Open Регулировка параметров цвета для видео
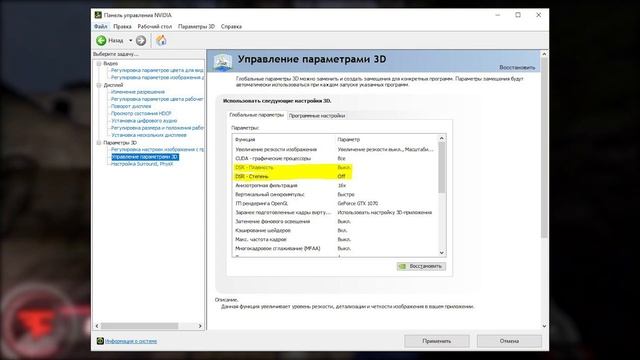640x360 pixels. tap(157, 70)
